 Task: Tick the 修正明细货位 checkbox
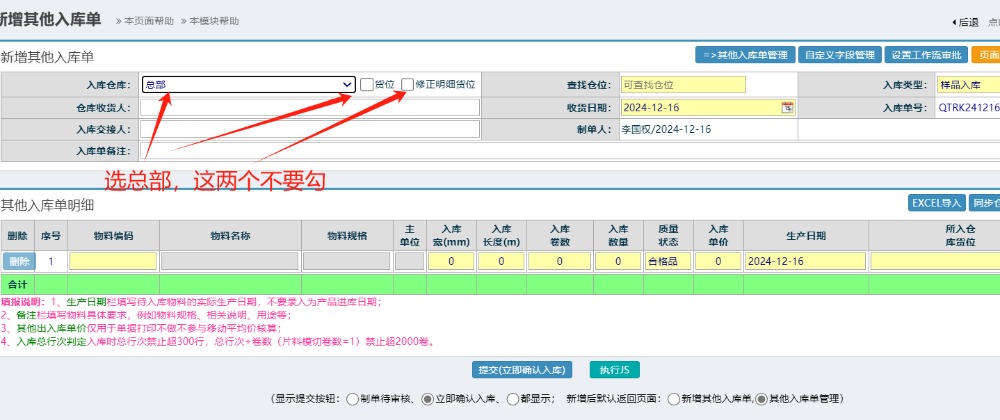pos(407,85)
